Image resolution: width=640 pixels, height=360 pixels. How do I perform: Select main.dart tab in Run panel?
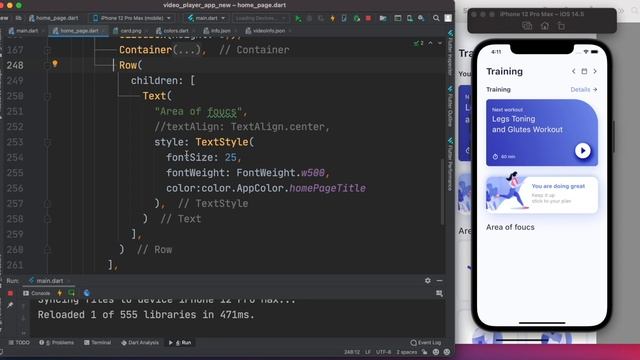(x=49, y=280)
